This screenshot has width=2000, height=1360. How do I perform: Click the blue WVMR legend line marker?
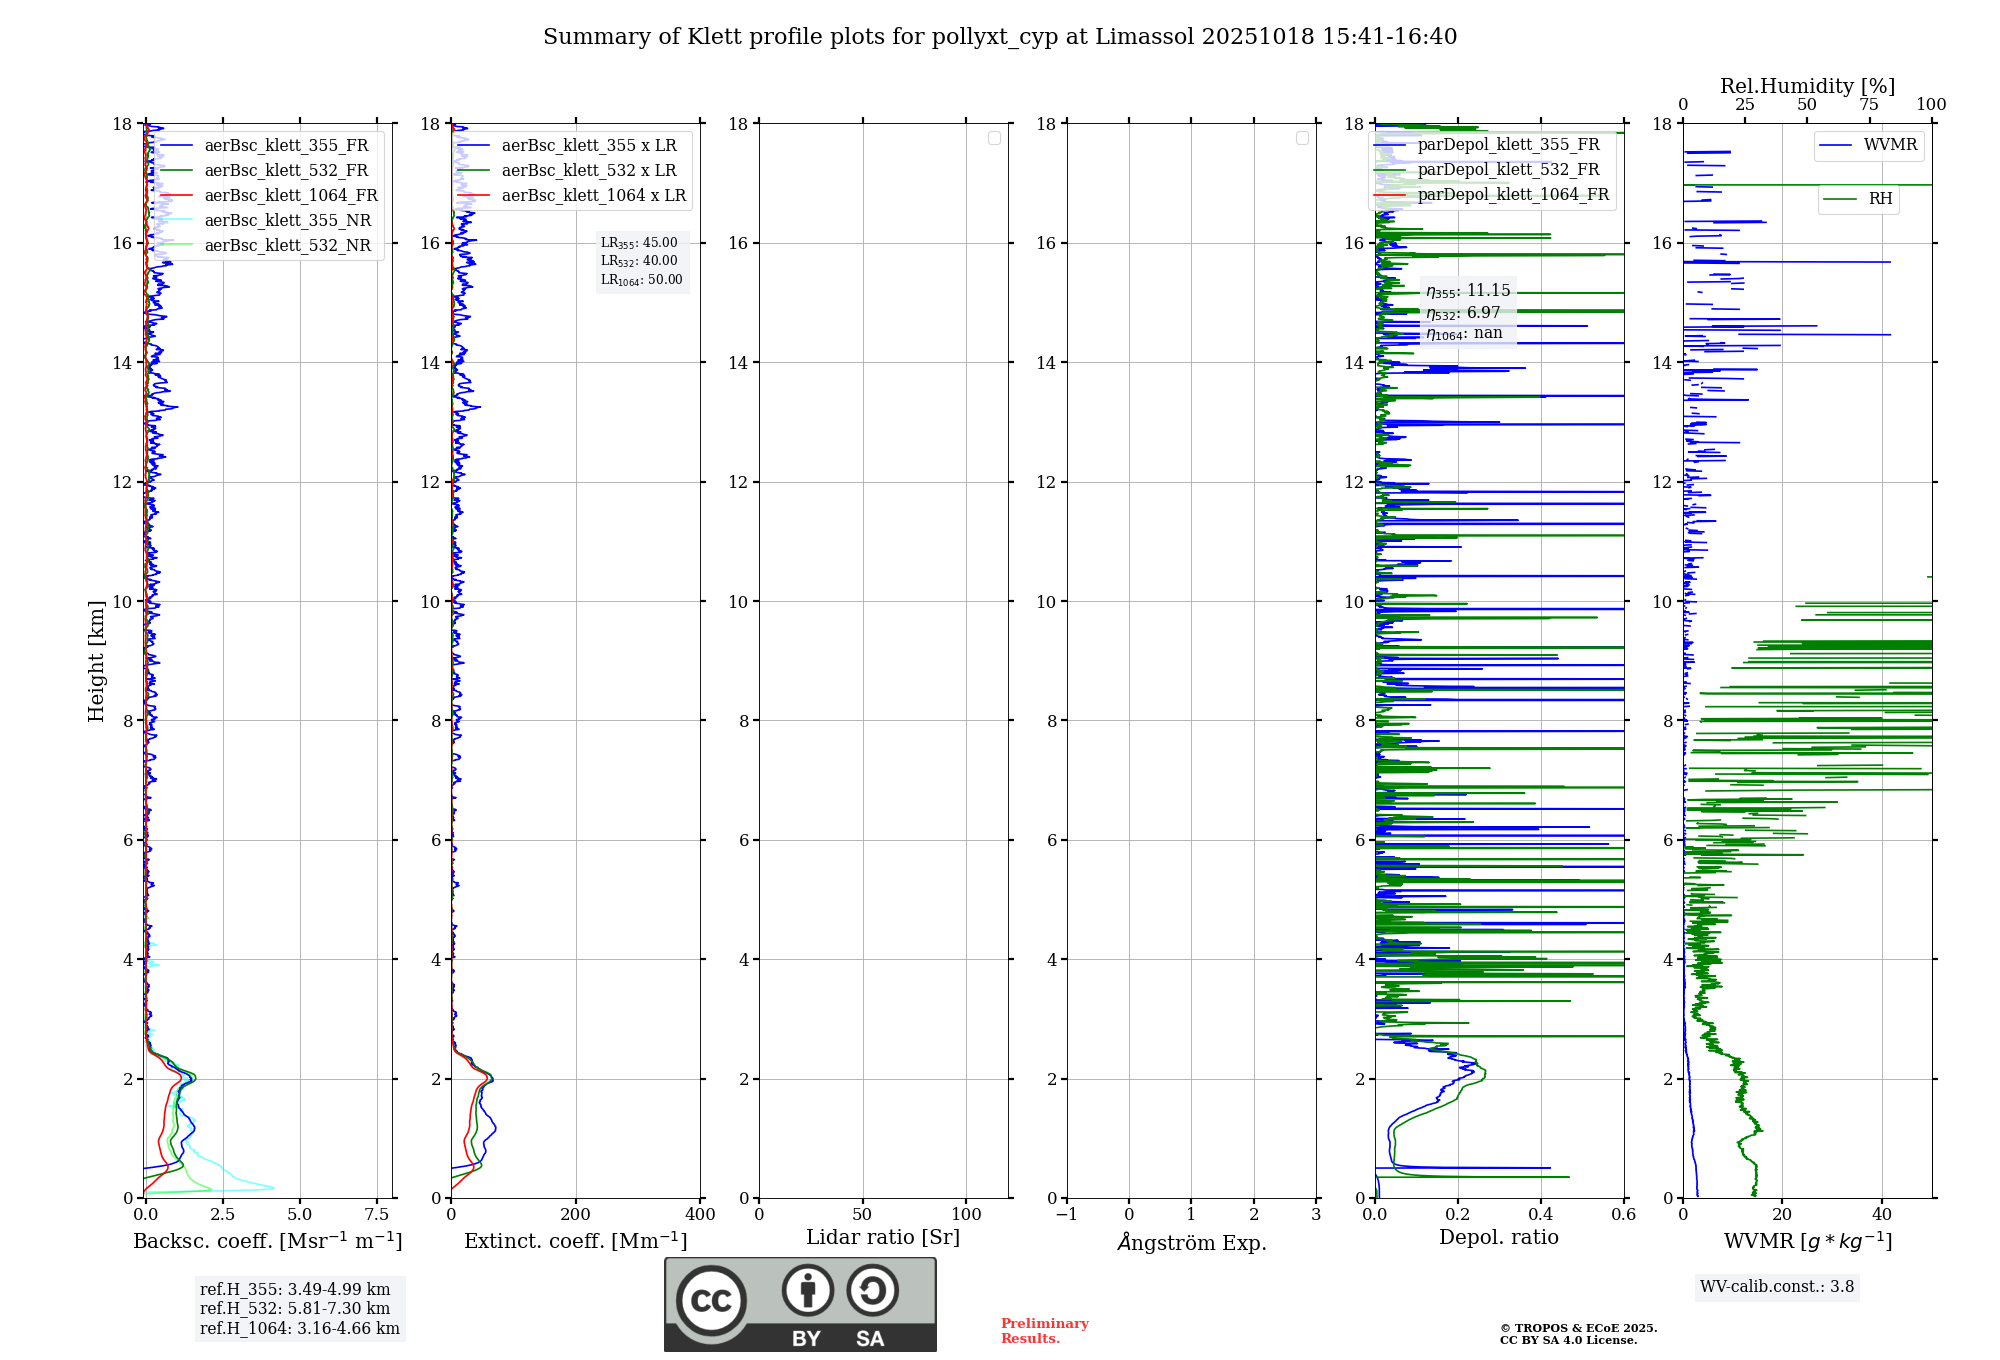coord(1836,145)
